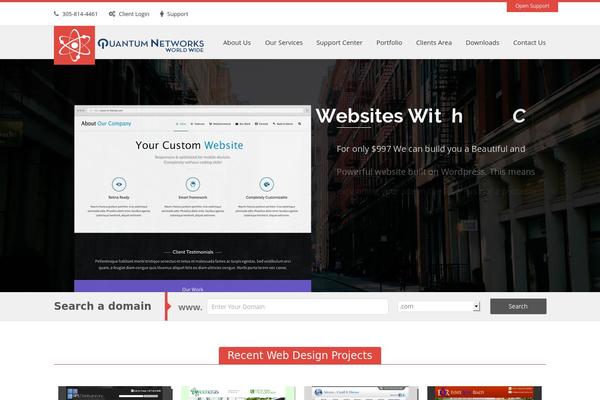Go to Support Center

[x=339, y=42]
